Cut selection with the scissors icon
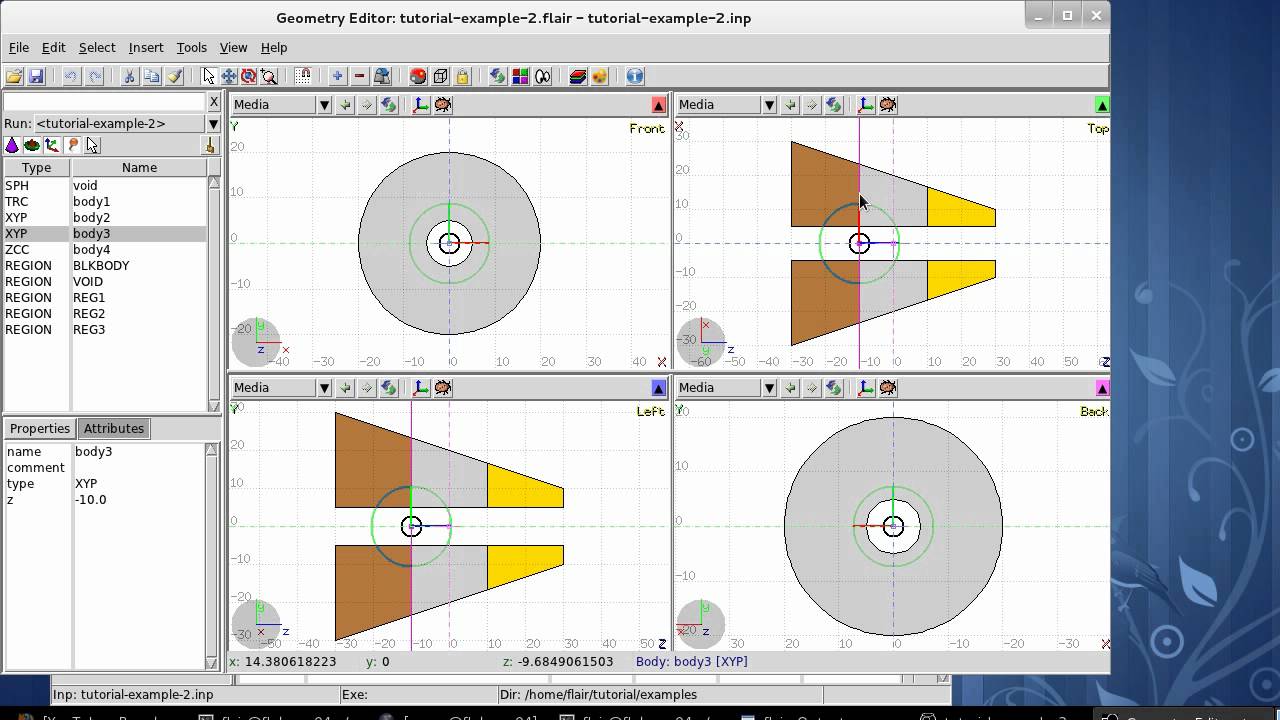Viewport: 1280px width, 720px height. point(129,76)
